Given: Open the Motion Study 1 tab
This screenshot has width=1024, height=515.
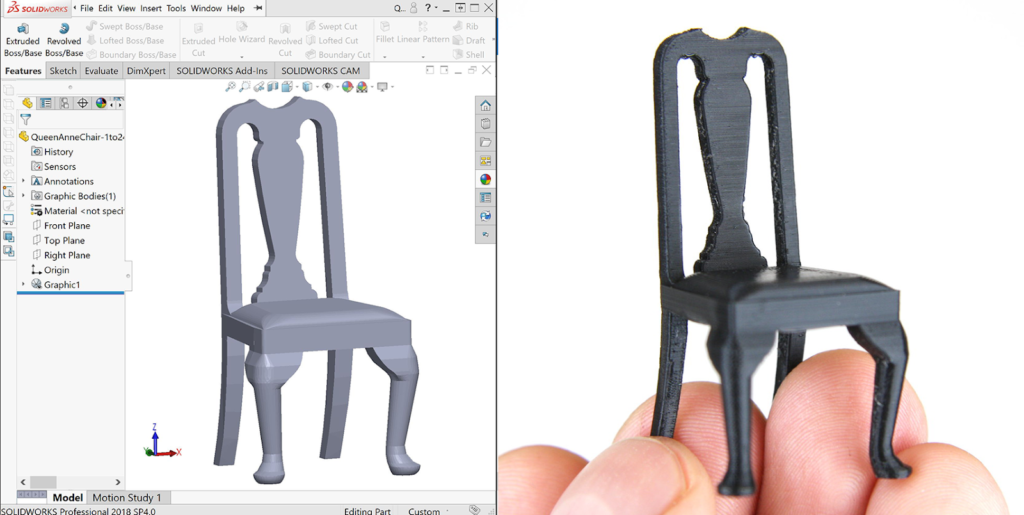Looking at the screenshot, I should pyautogui.click(x=126, y=497).
